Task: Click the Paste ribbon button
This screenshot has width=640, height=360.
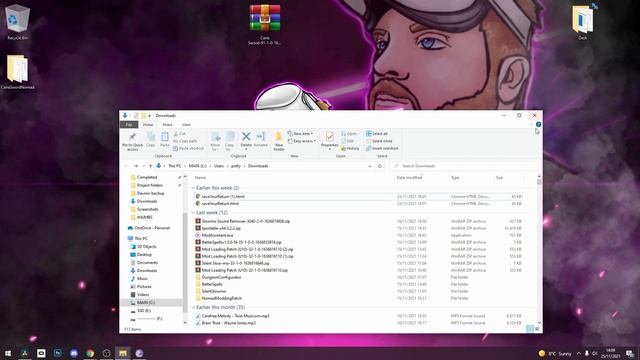Action: [x=164, y=139]
